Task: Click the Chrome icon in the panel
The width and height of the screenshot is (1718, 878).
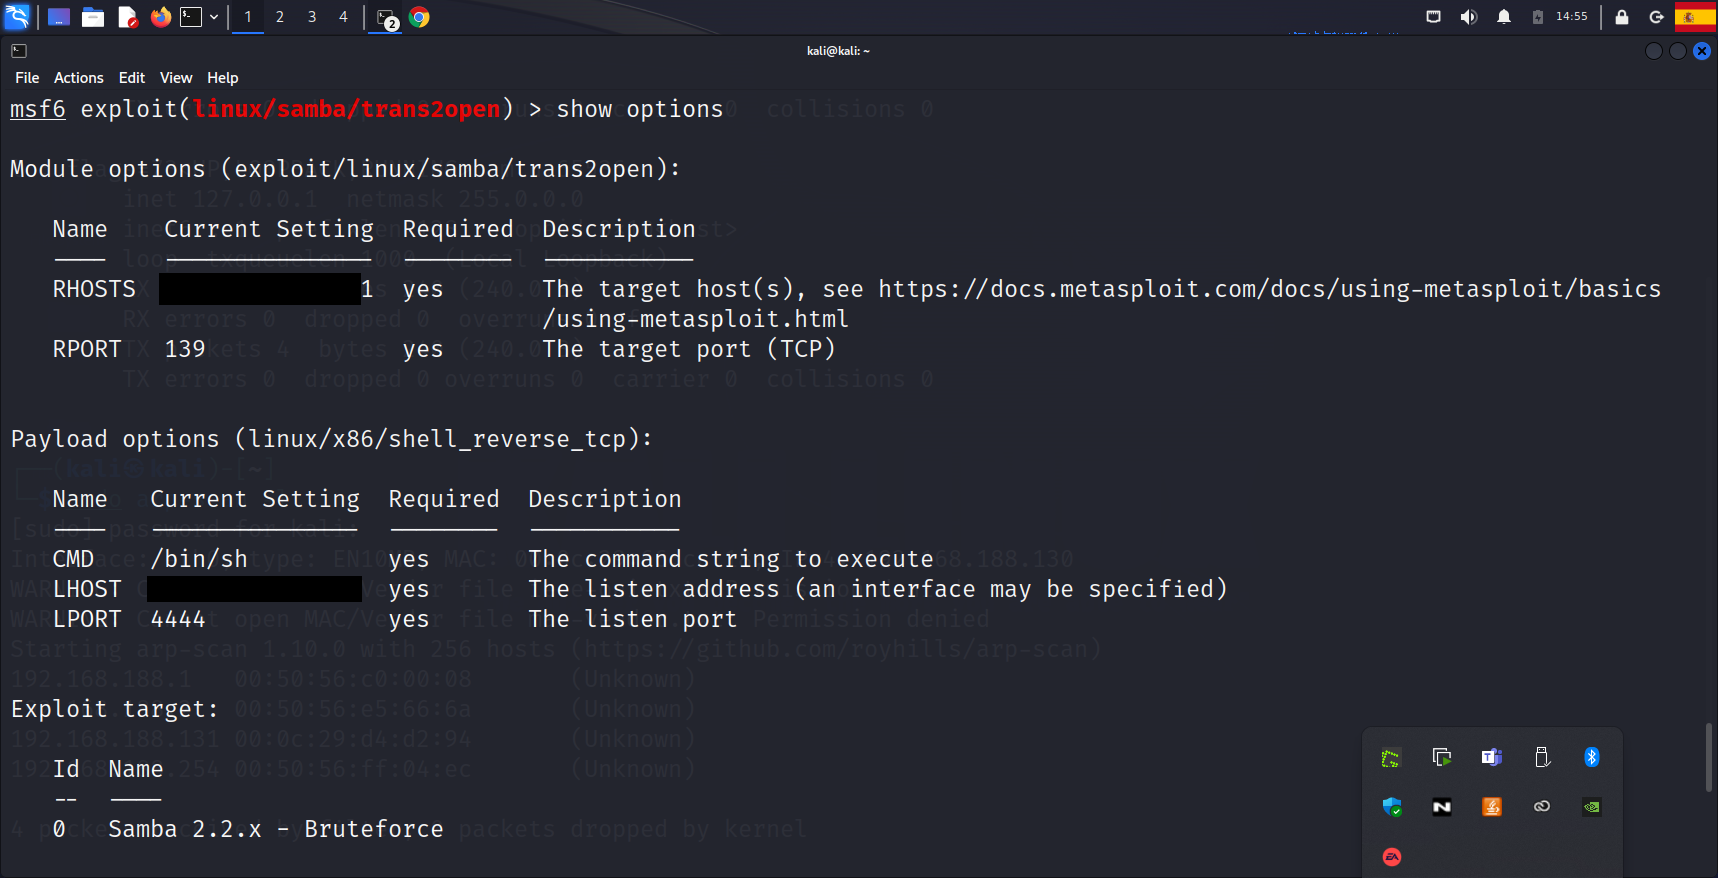Action: 419,17
